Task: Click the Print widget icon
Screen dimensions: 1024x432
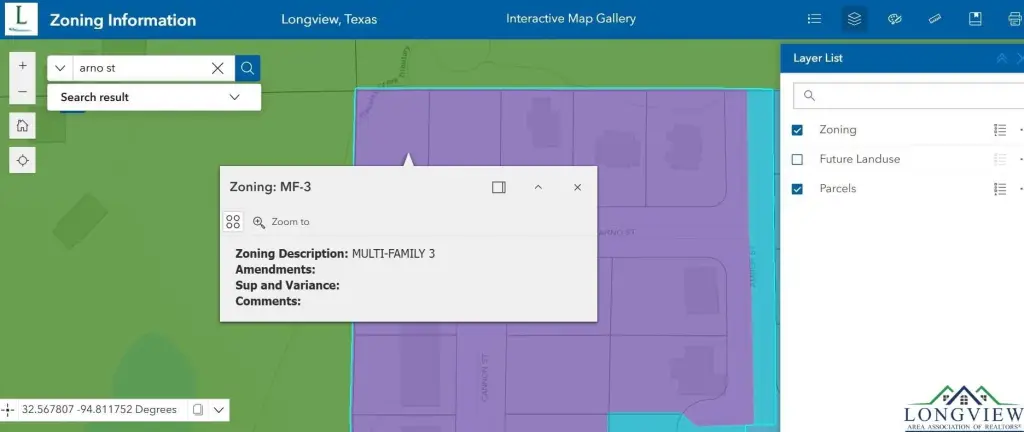Action: tap(1014, 19)
